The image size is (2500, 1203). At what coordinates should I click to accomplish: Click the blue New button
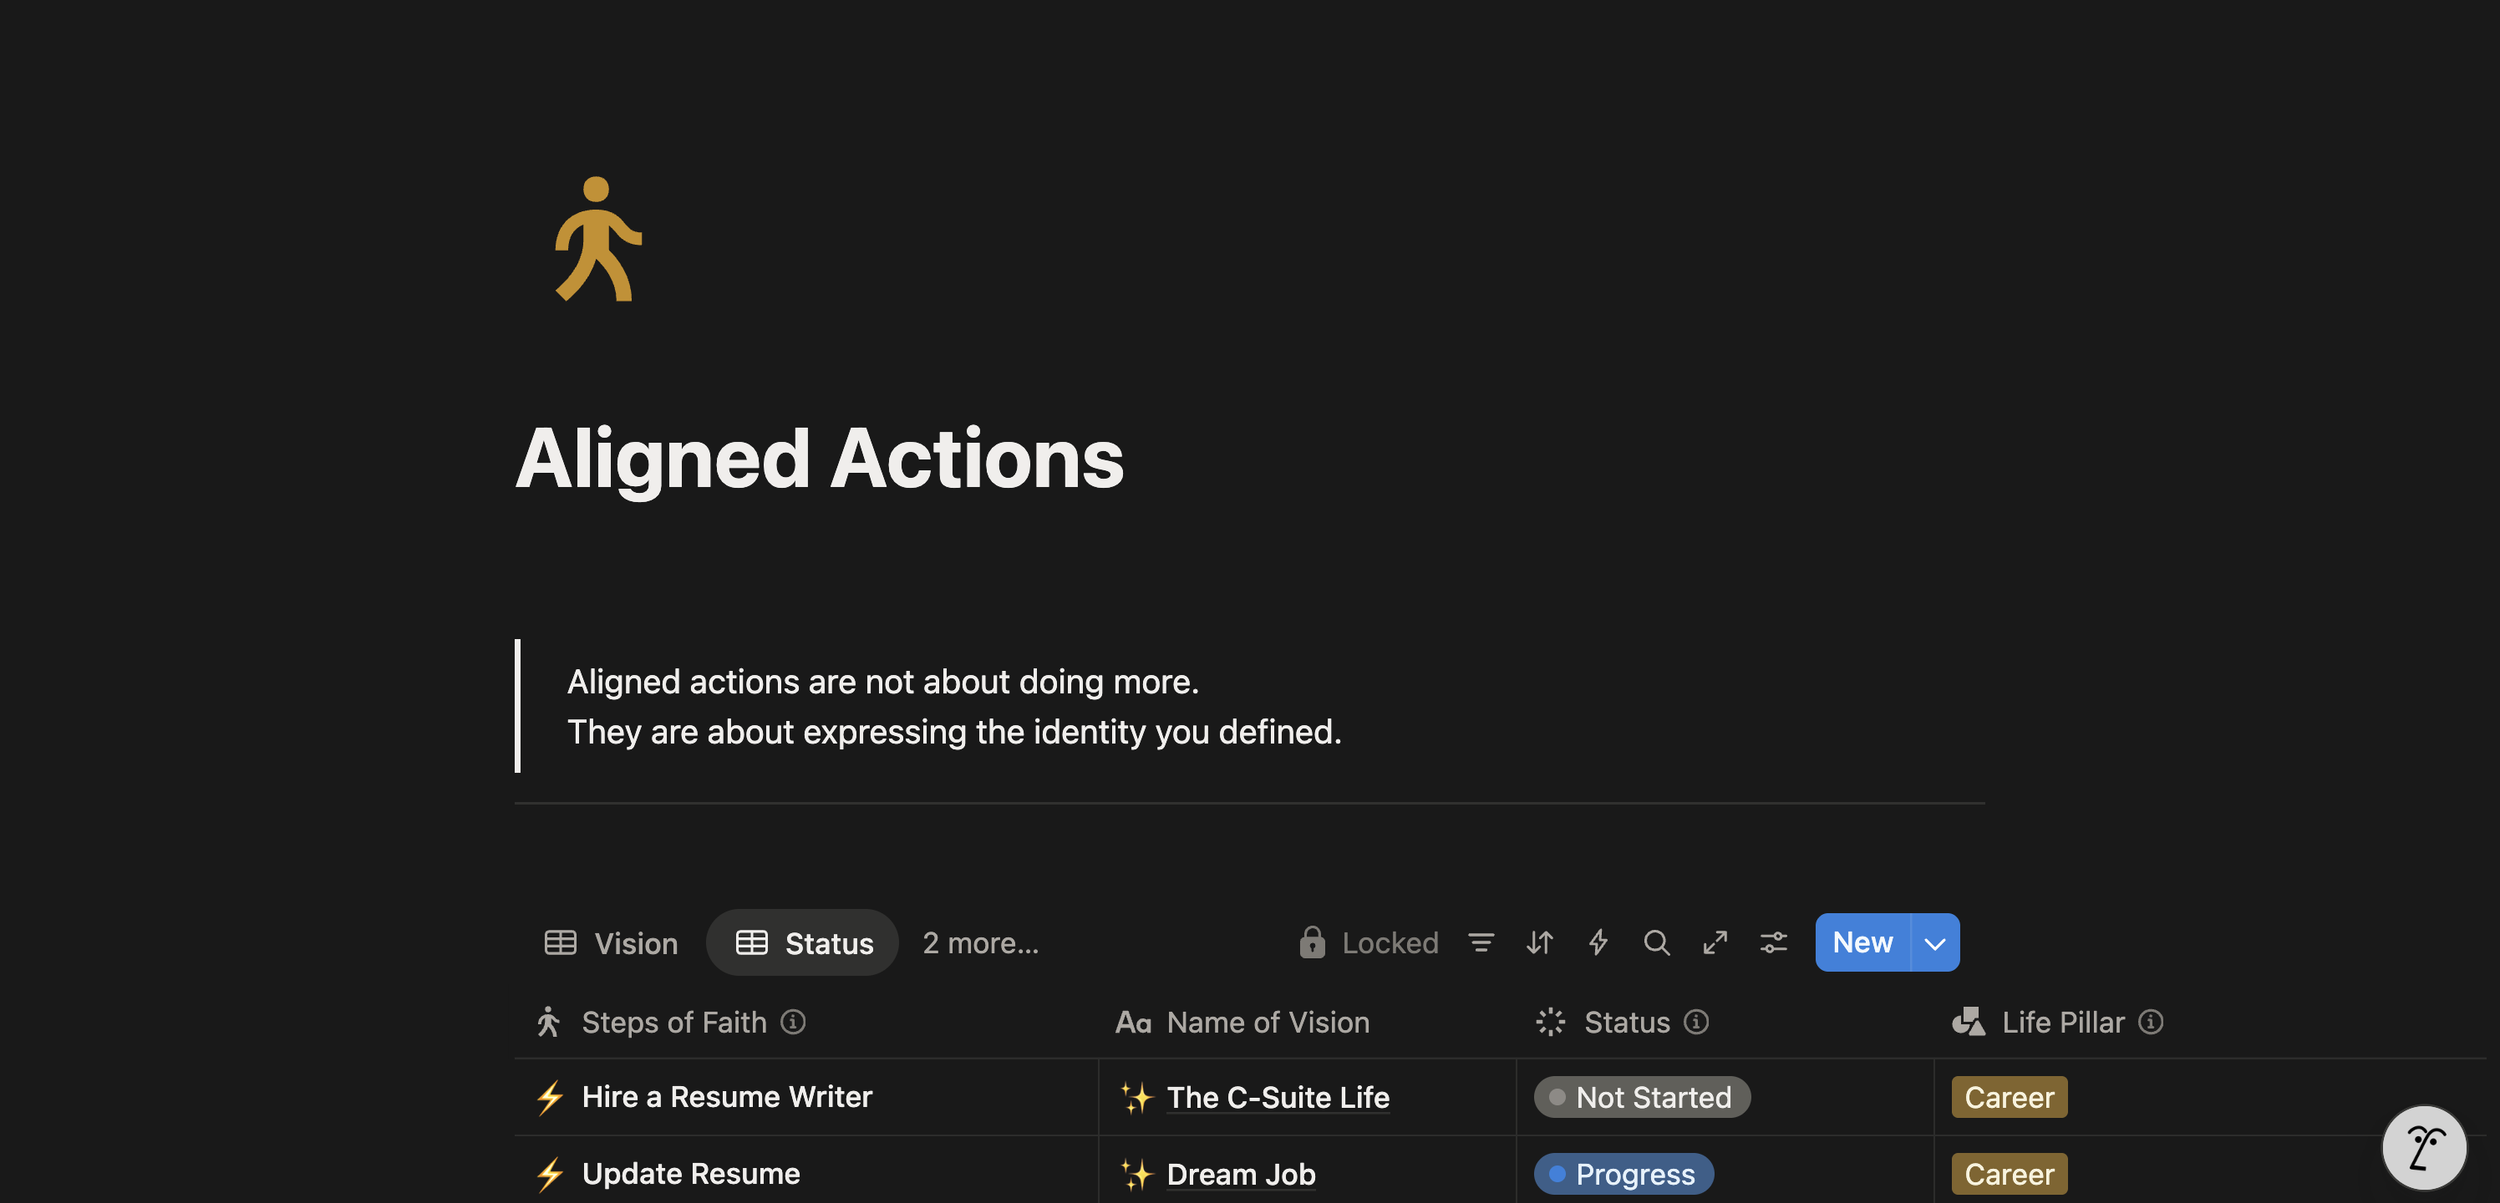point(1862,942)
